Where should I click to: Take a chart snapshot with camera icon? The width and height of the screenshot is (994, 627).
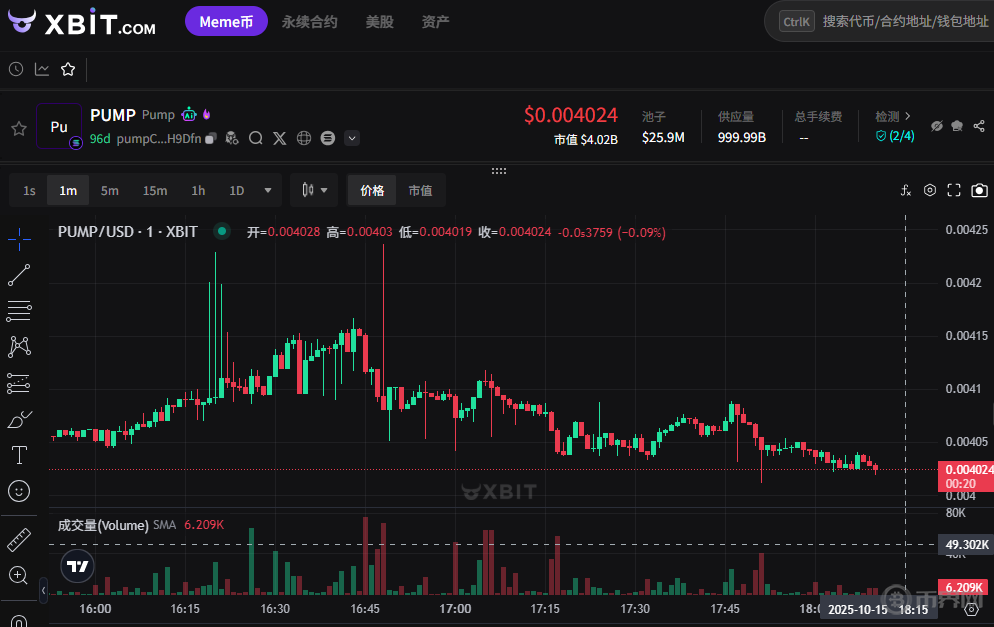(979, 190)
